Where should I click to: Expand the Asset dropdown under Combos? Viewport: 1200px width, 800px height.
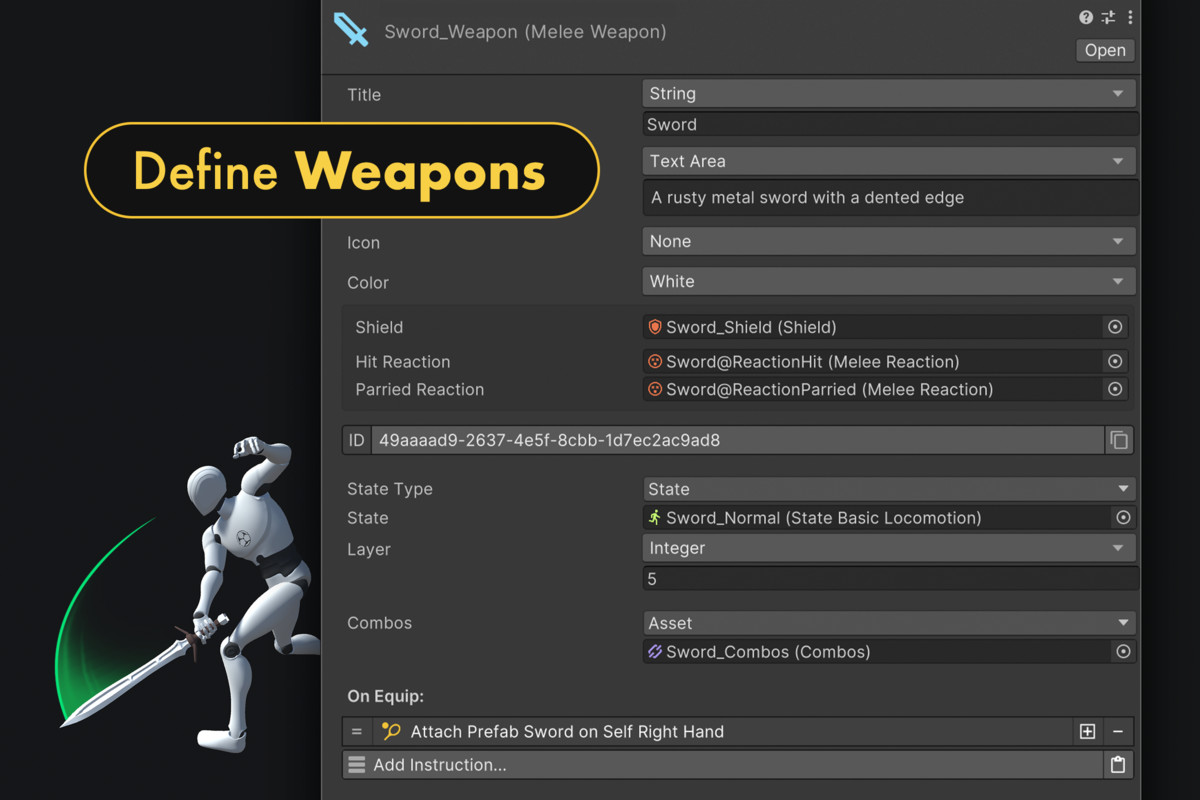pos(888,622)
